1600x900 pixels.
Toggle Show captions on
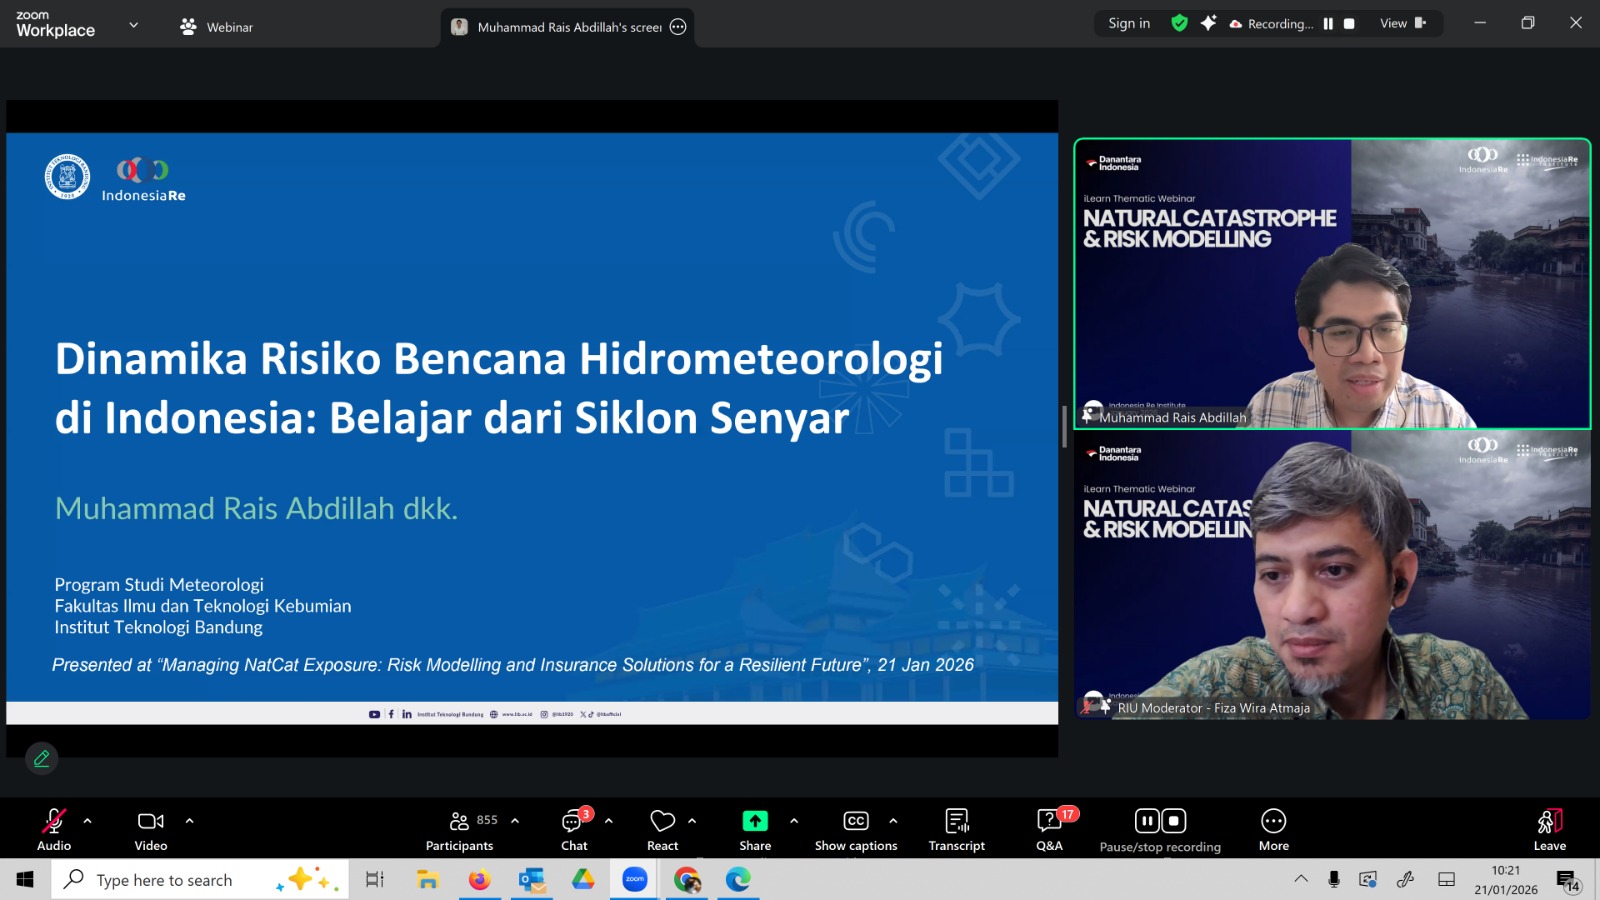tap(856, 829)
